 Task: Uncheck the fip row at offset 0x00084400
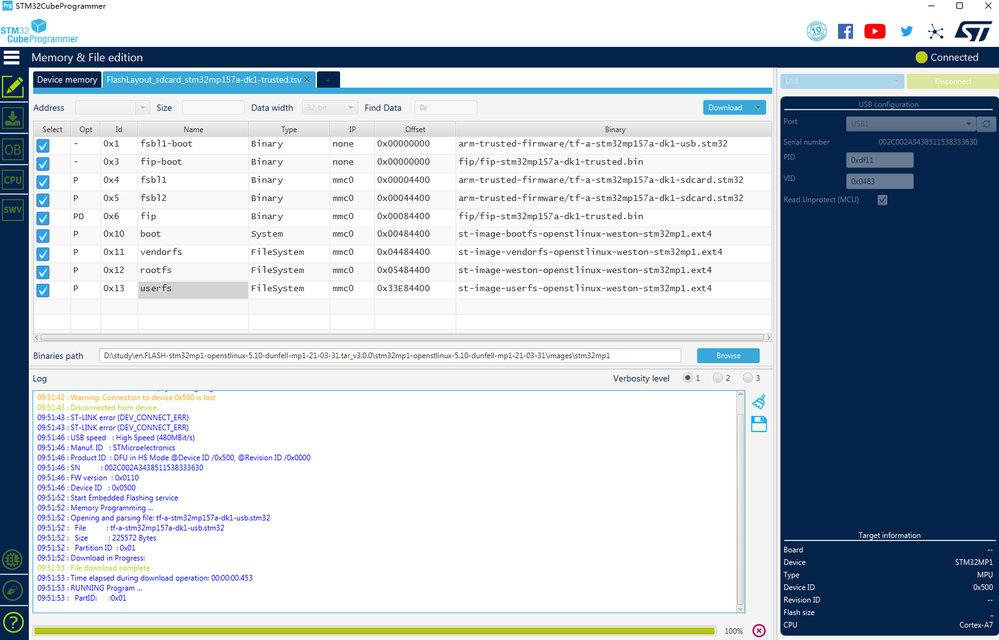coord(43,218)
